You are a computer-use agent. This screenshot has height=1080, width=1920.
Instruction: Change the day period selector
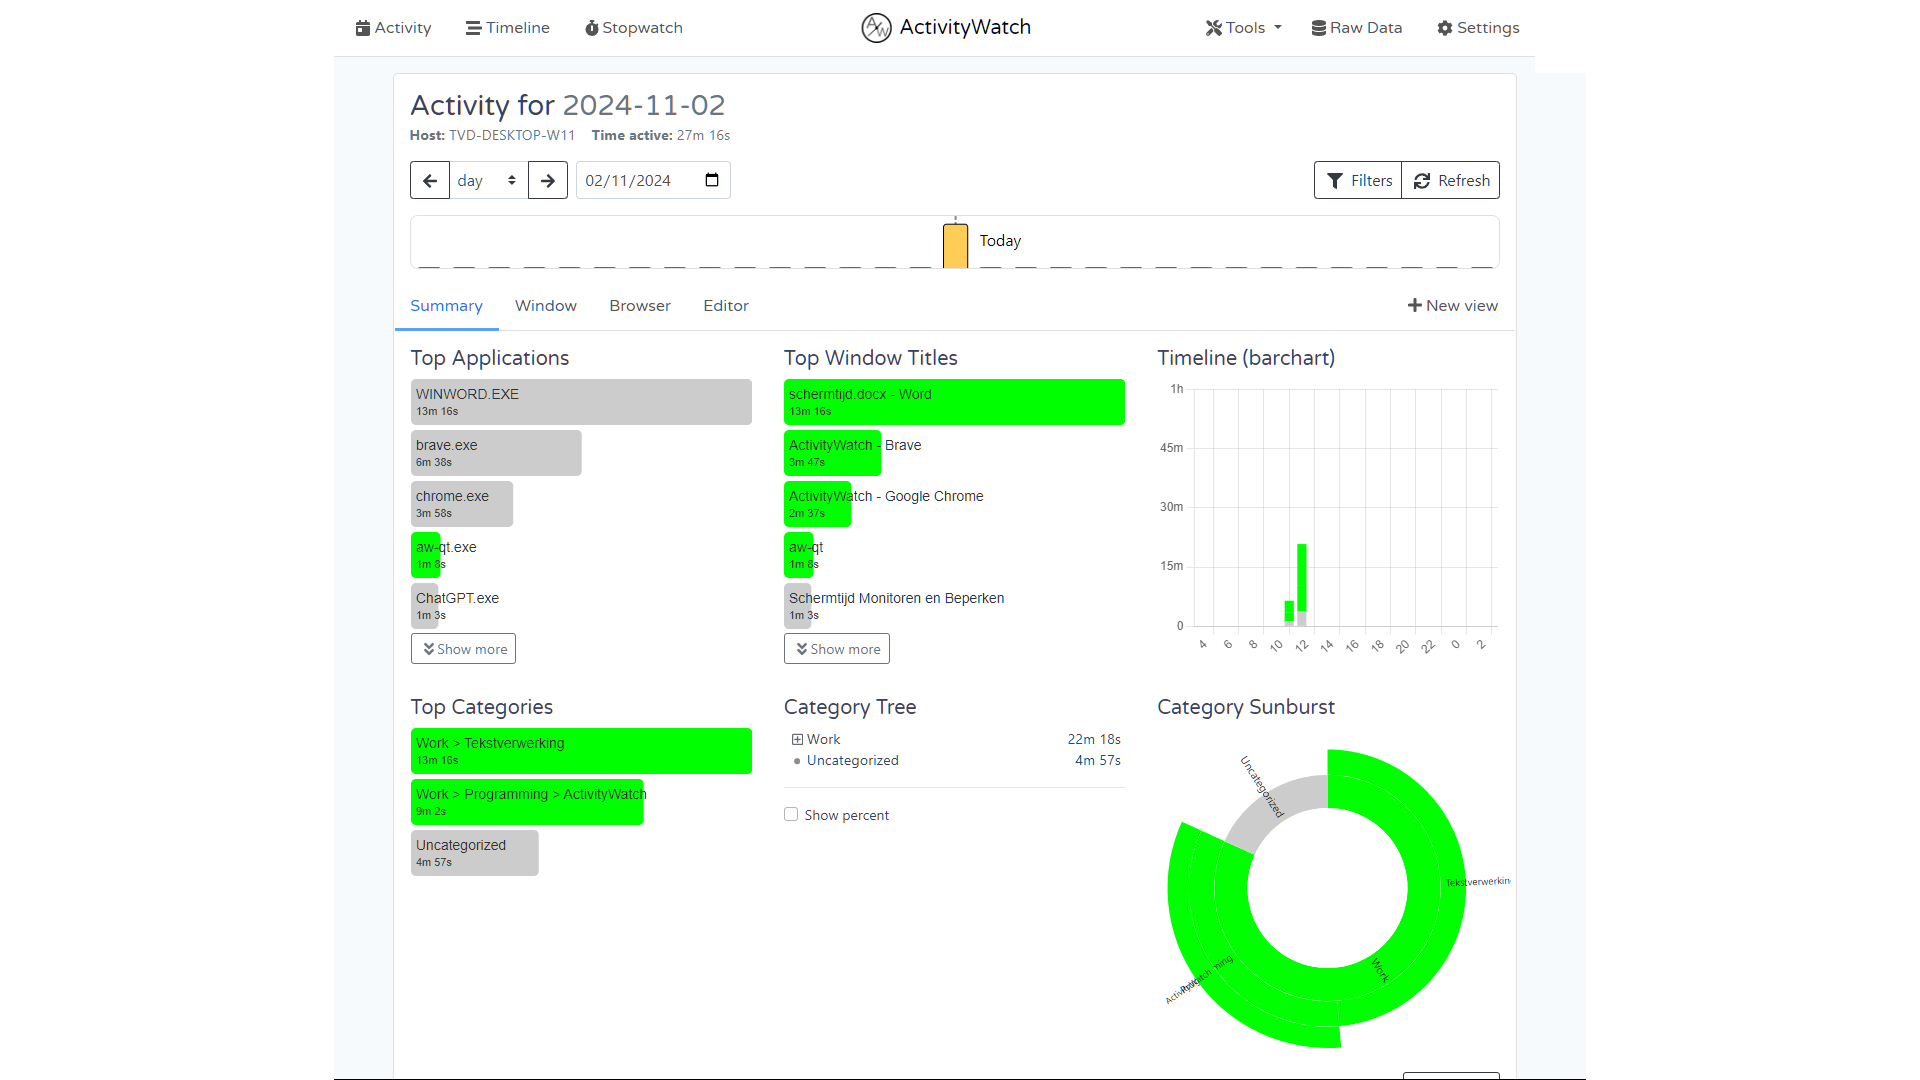coord(487,181)
